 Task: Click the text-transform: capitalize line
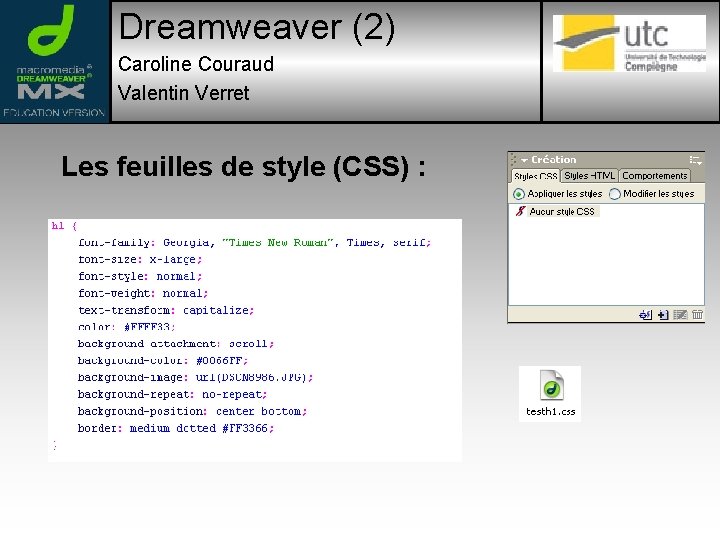(x=166, y=310)
